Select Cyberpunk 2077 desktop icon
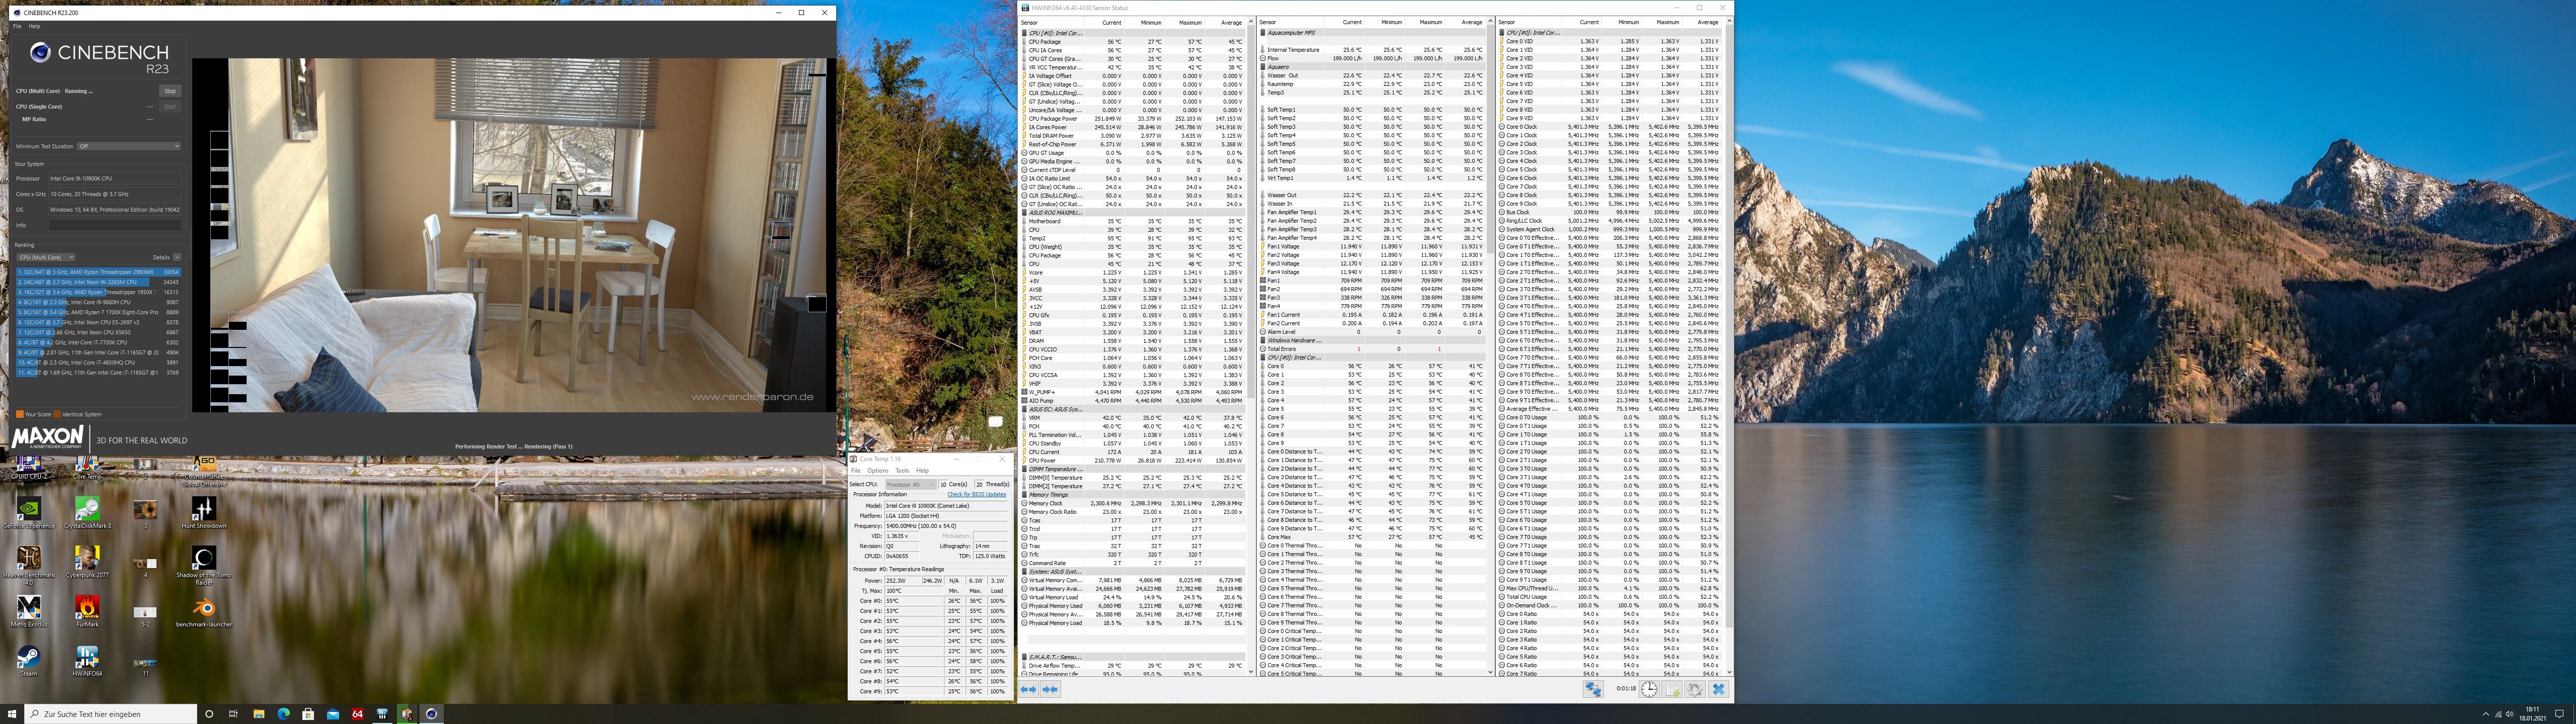 coord(87,561)
